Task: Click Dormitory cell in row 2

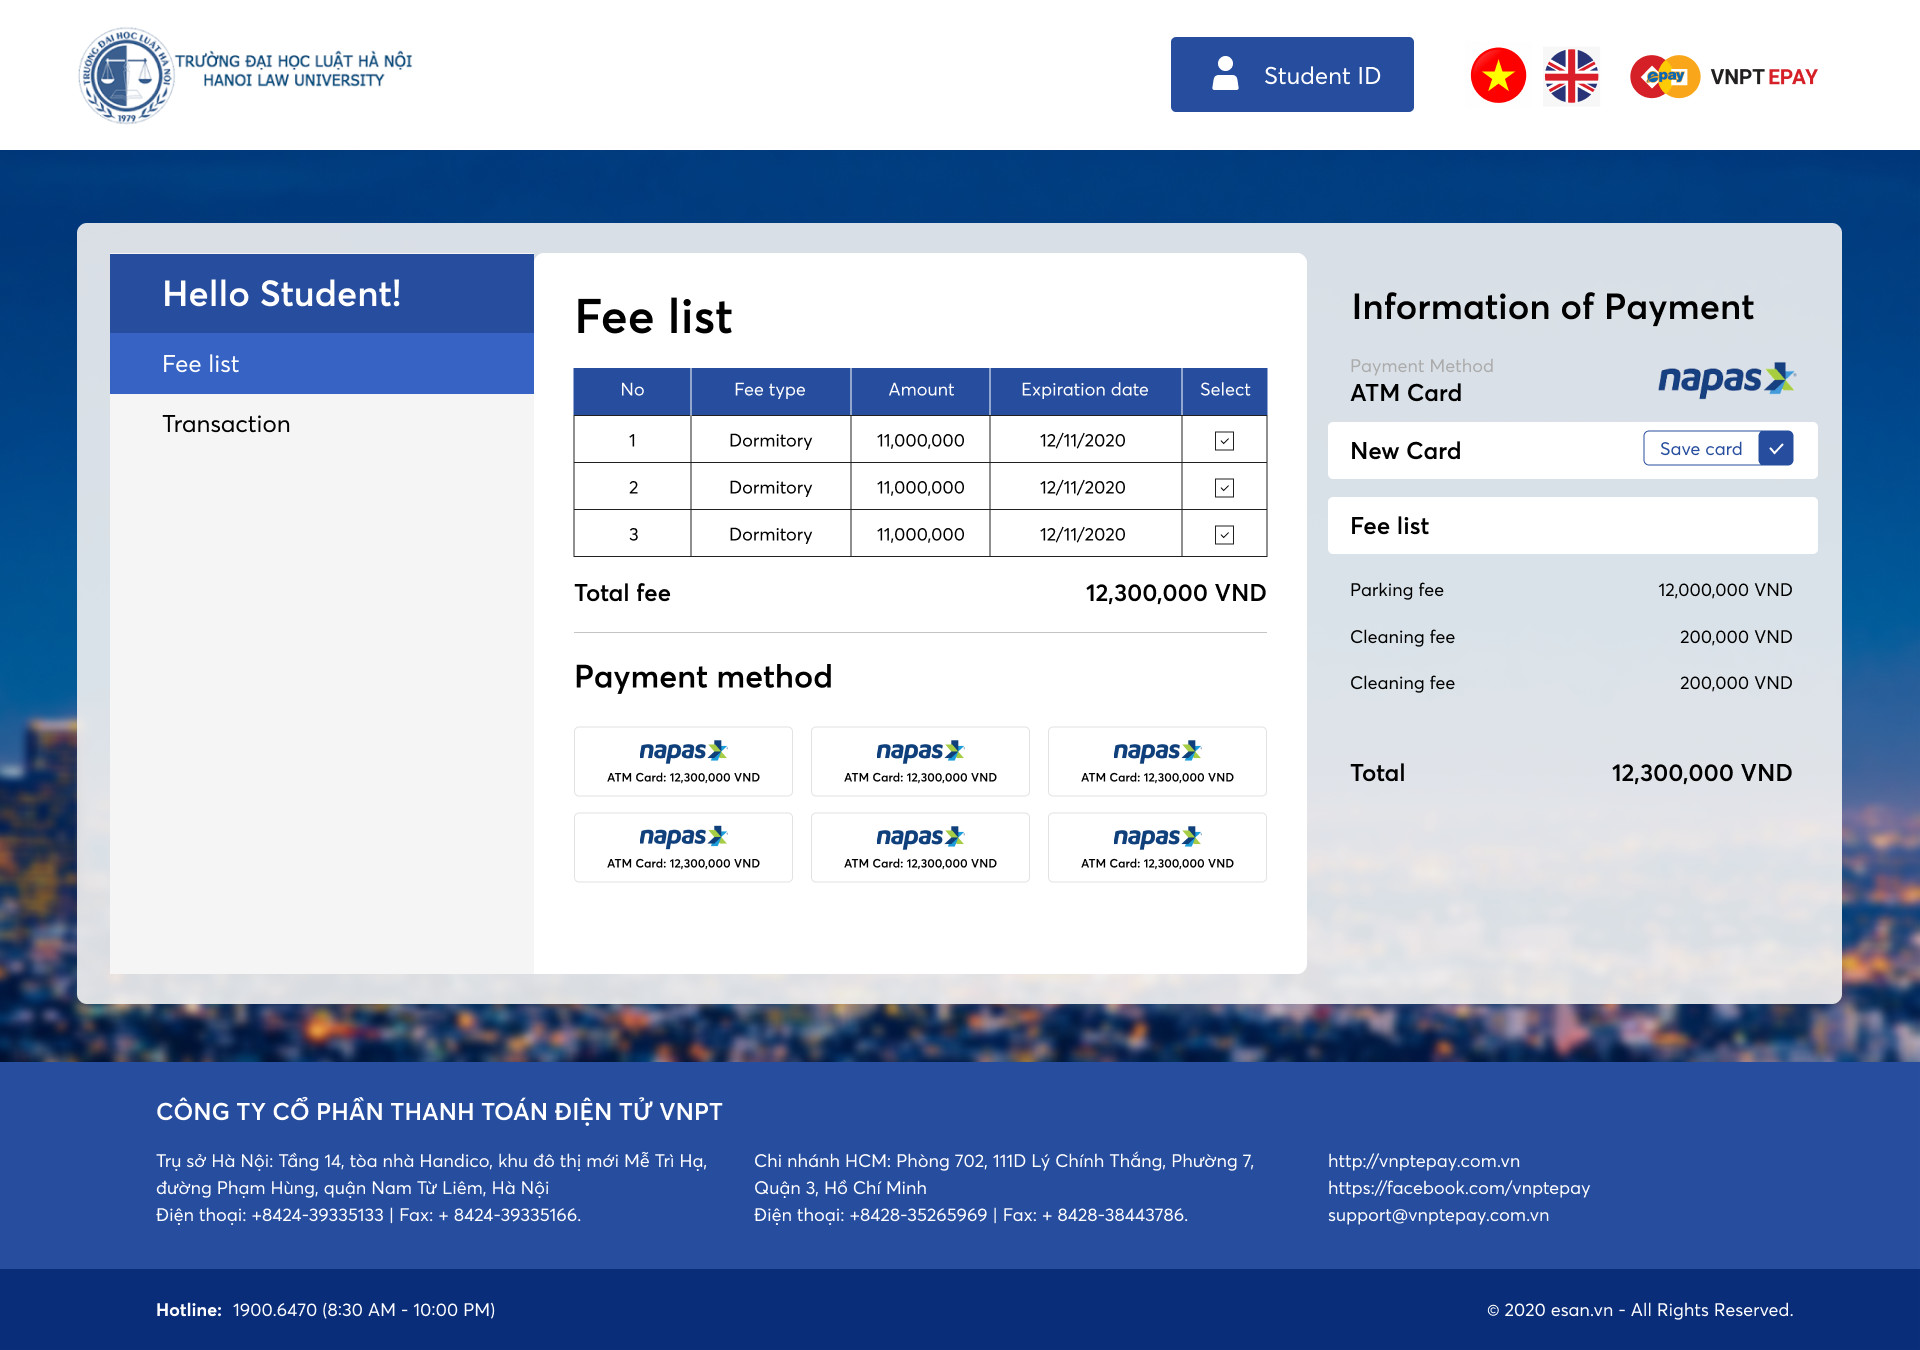Action: [x=770, y=488]
